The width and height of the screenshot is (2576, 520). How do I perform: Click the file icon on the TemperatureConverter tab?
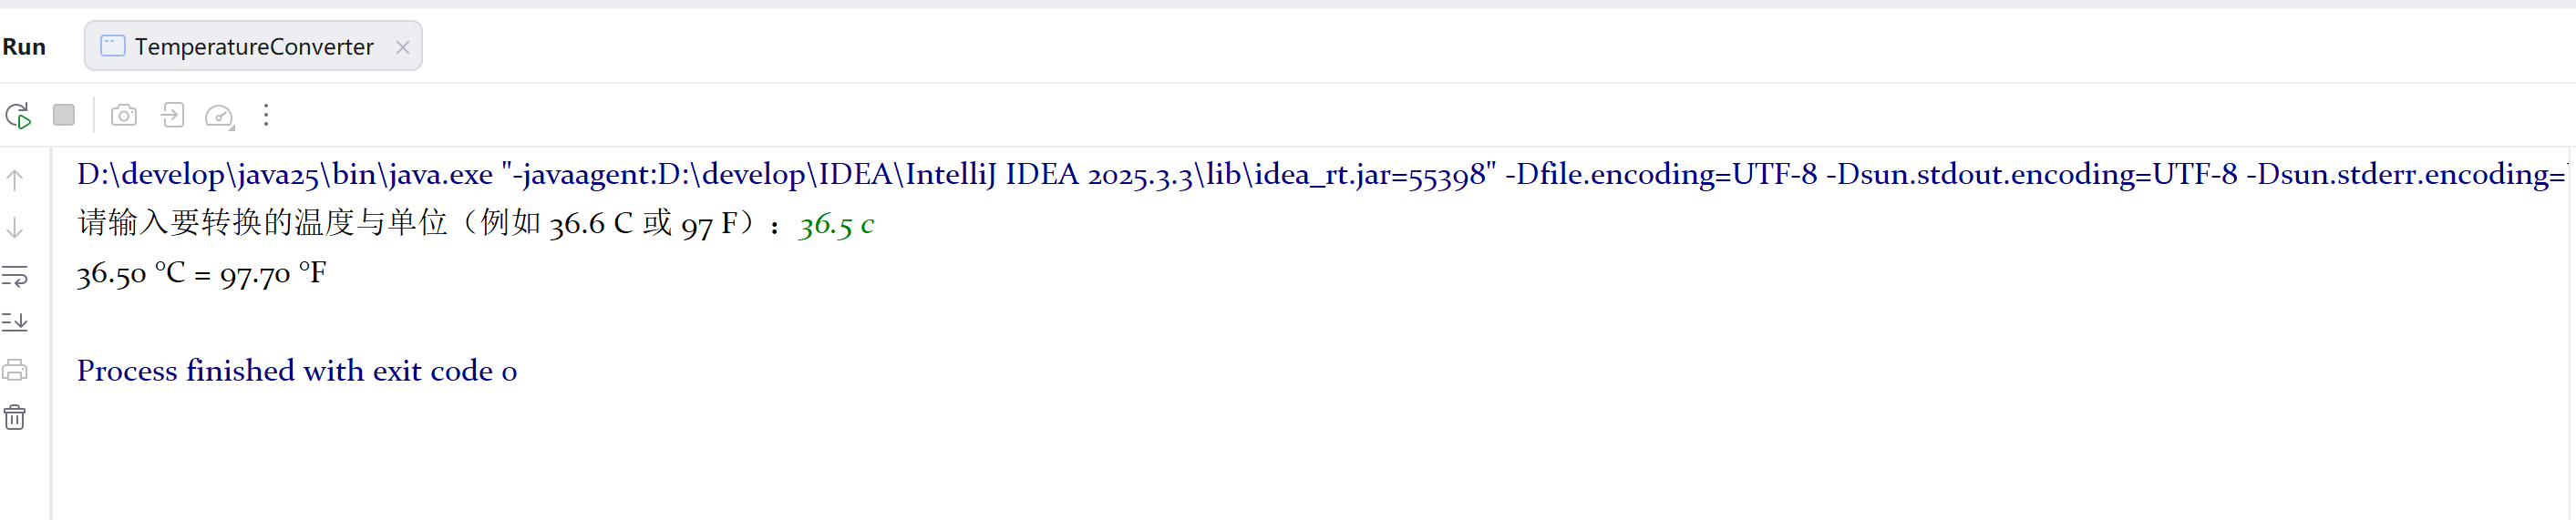(x=113, y=46)
